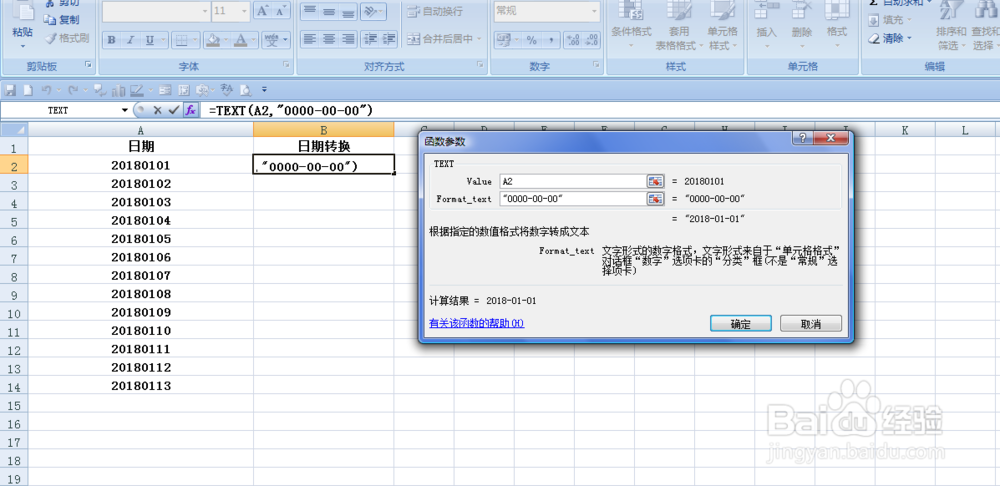Toggle bold formatting in the ribbon
Screen dimensions: 1000x486
point(112,40)
